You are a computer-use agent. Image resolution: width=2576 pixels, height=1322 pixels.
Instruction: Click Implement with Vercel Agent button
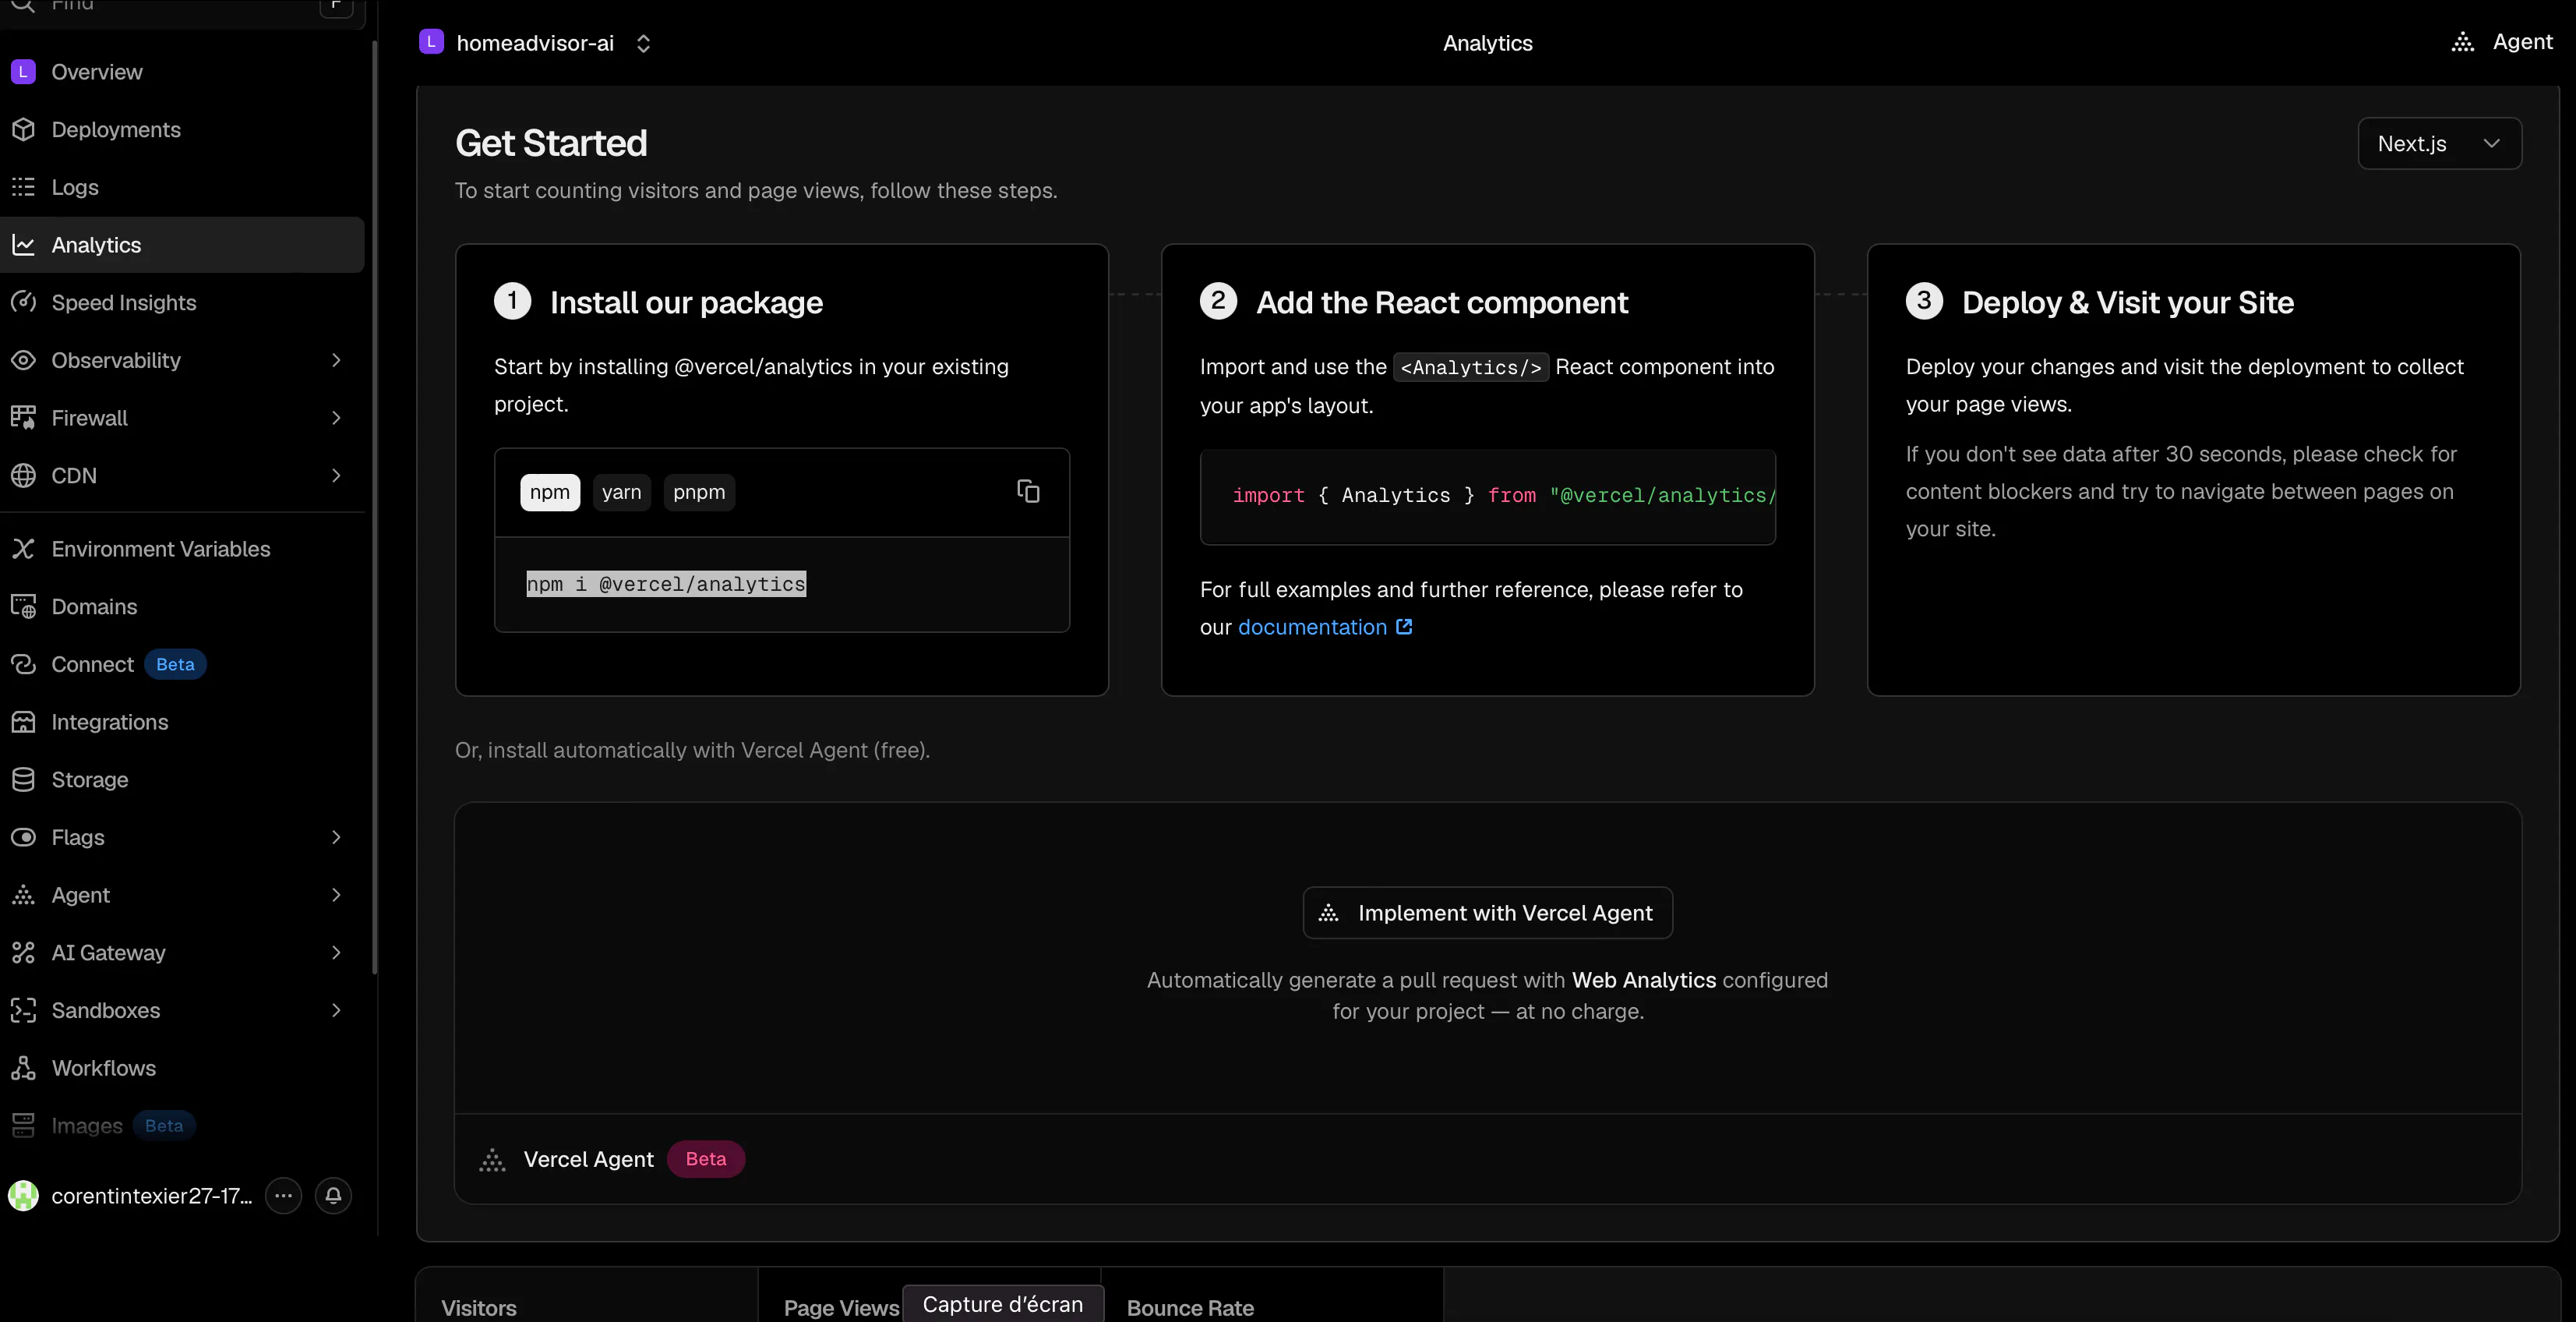[1487, 913]
